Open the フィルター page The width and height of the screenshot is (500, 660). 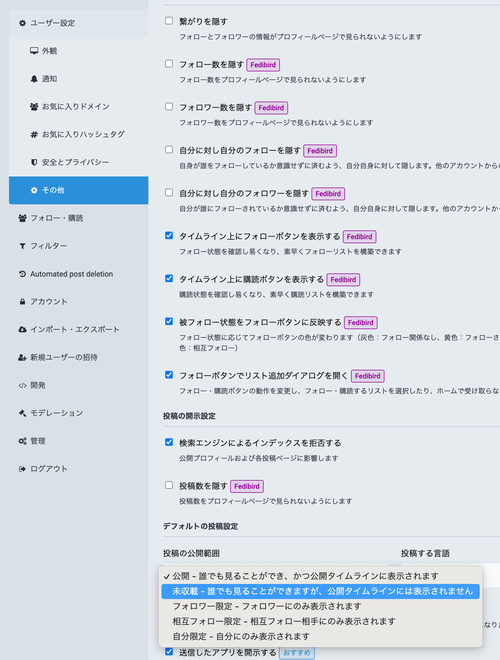[x=79, y=246]
